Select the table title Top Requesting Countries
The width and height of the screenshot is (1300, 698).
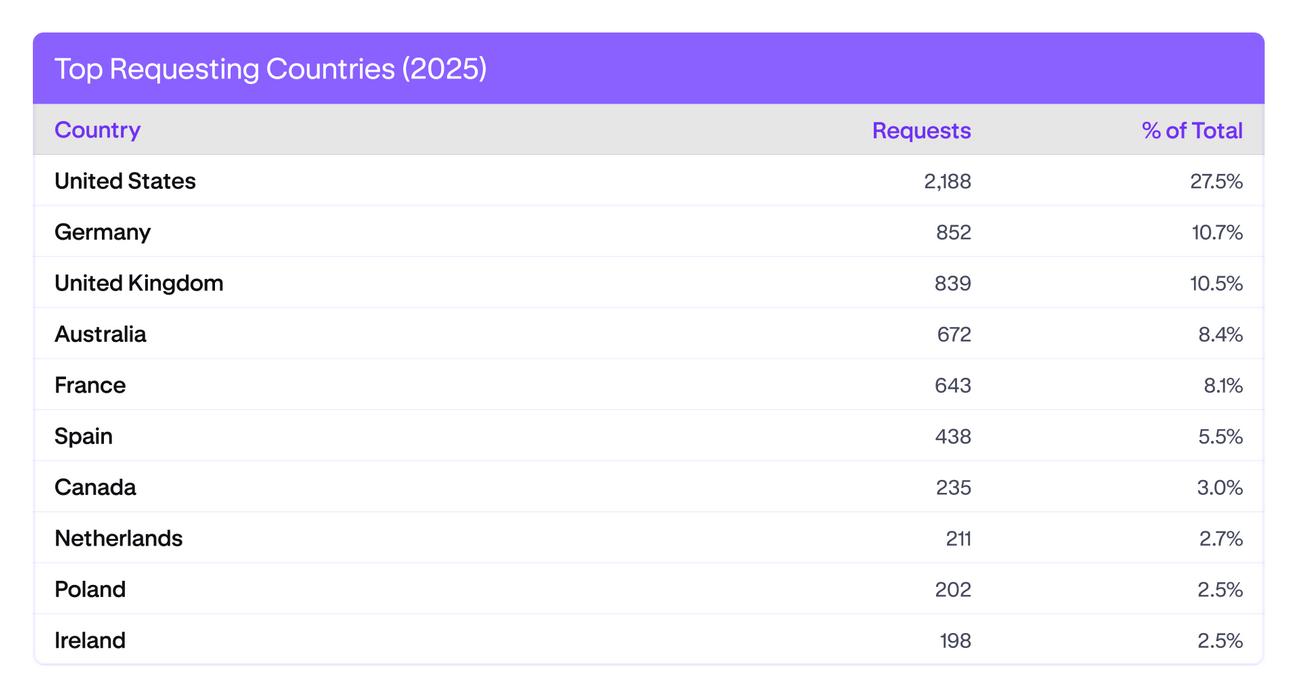pos(270,69)
